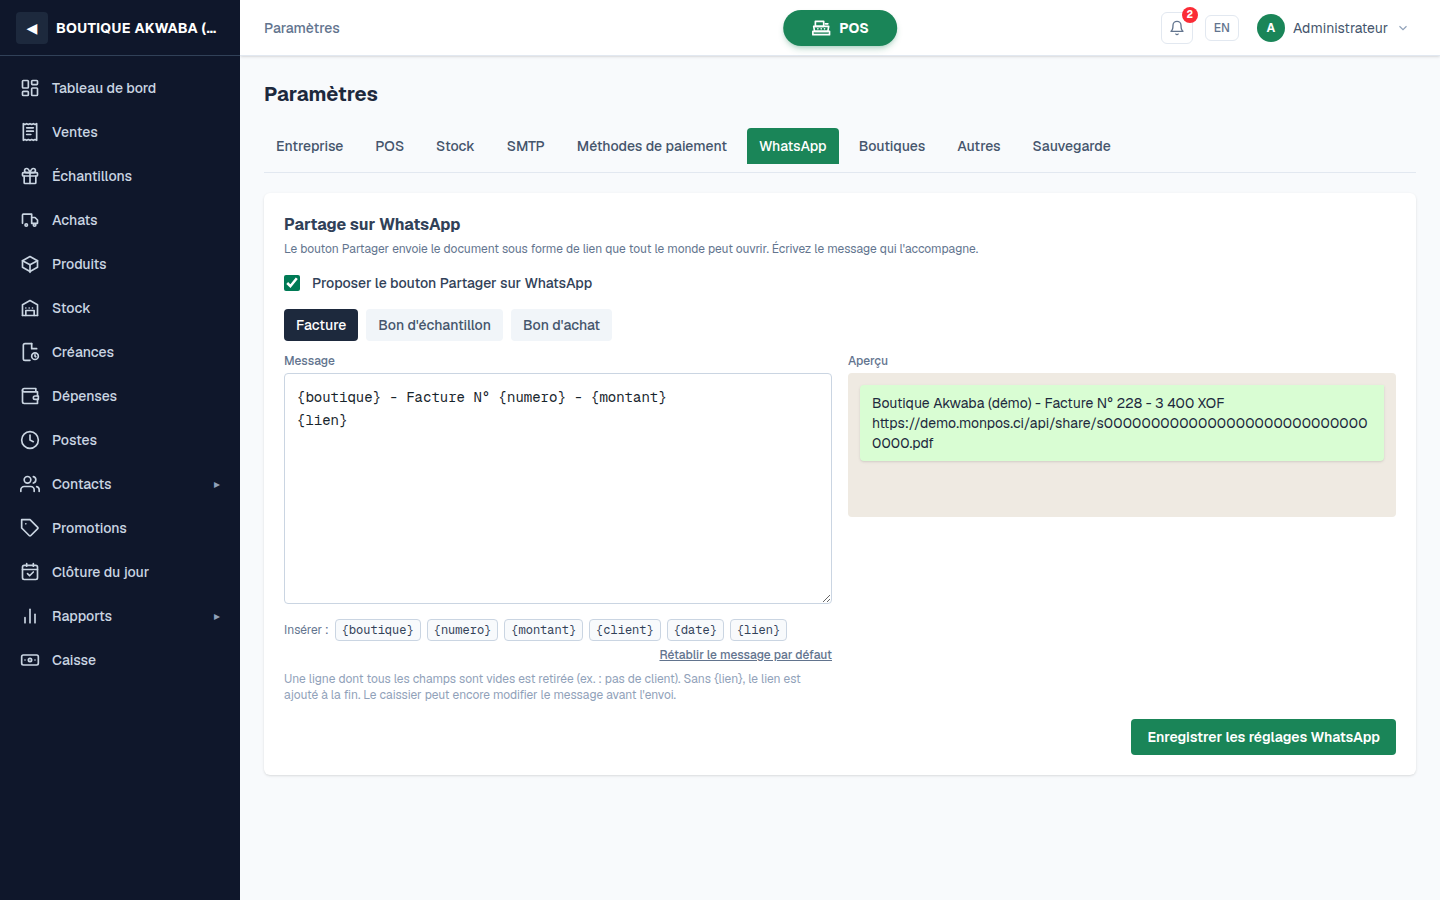Open the Tableau de bord dashboard icon
The image size is (1440, 900).
(x=30, y=88)
